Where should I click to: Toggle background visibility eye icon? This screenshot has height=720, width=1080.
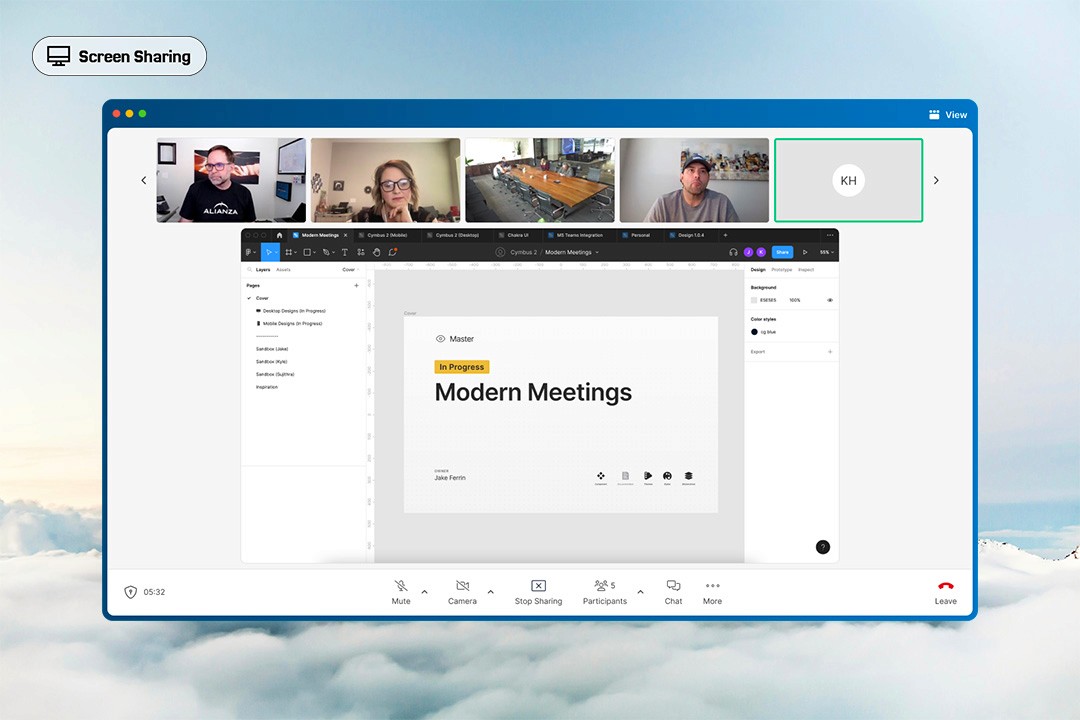coord(829,300)
